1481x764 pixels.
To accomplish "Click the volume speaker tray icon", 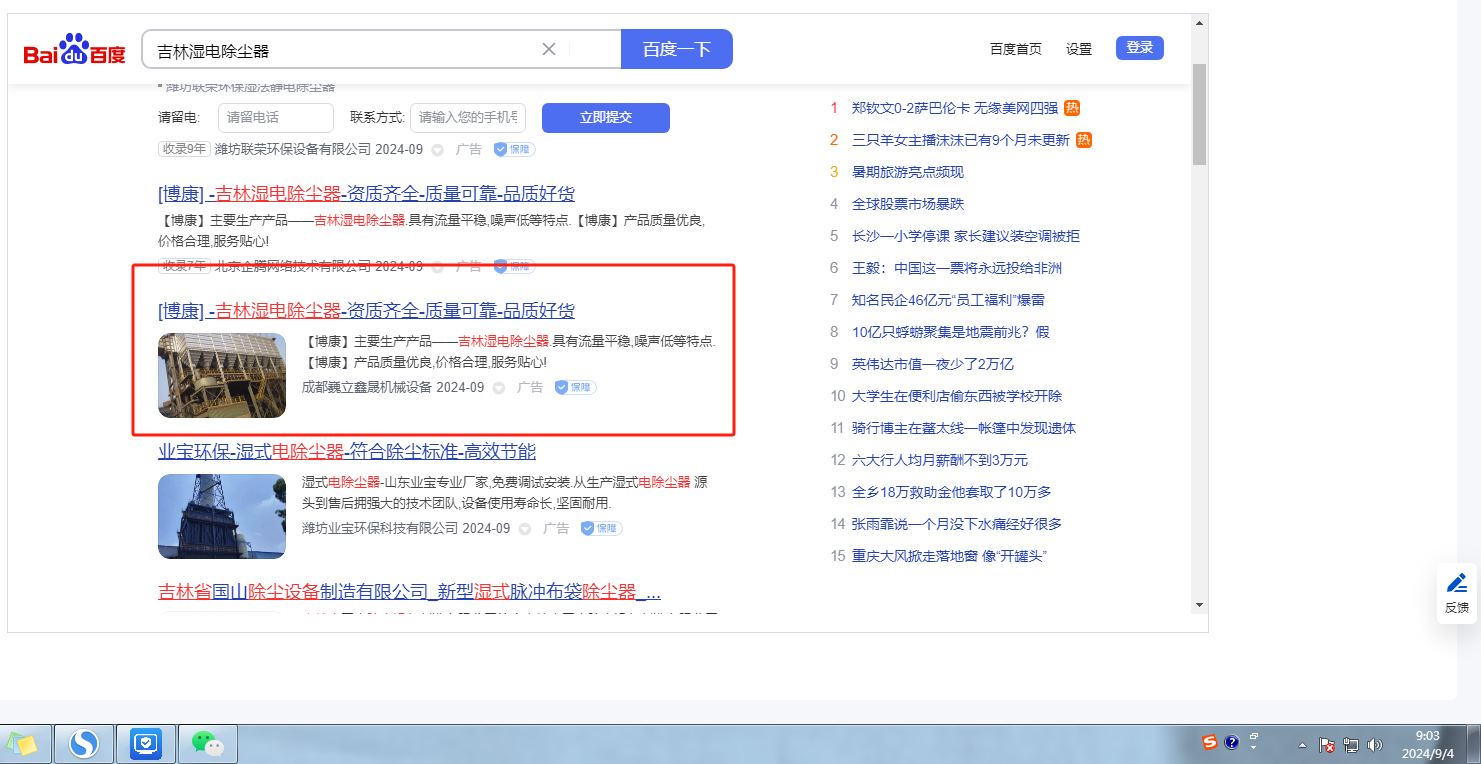I will pos(1374,745).
